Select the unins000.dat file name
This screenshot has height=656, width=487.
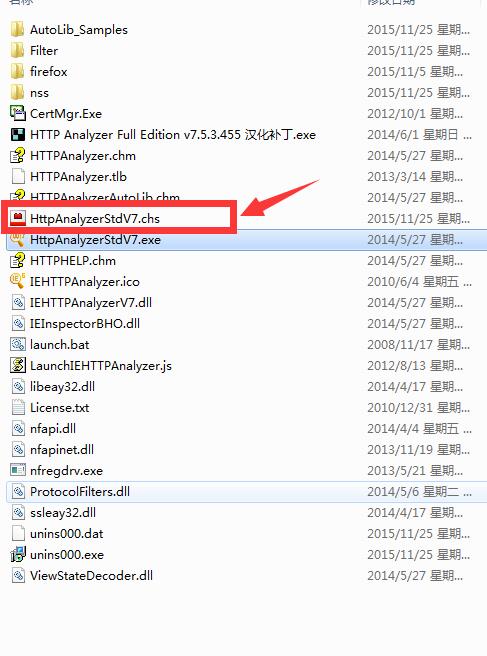[x=67, y=534]
